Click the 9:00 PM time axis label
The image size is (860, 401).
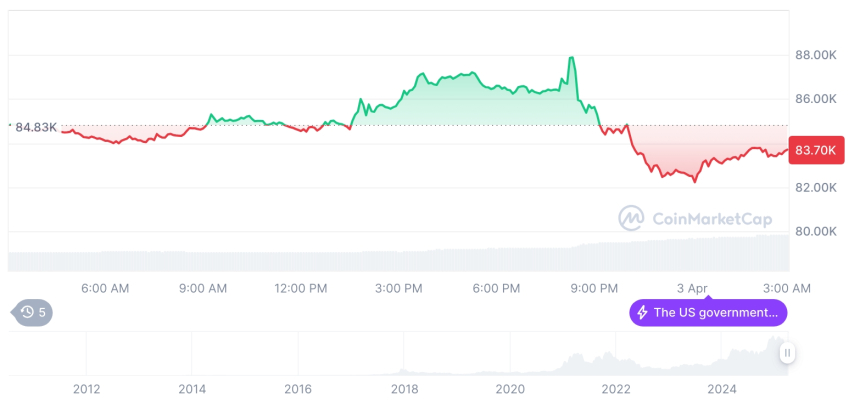pyautogui.click(x=594, y=288)
